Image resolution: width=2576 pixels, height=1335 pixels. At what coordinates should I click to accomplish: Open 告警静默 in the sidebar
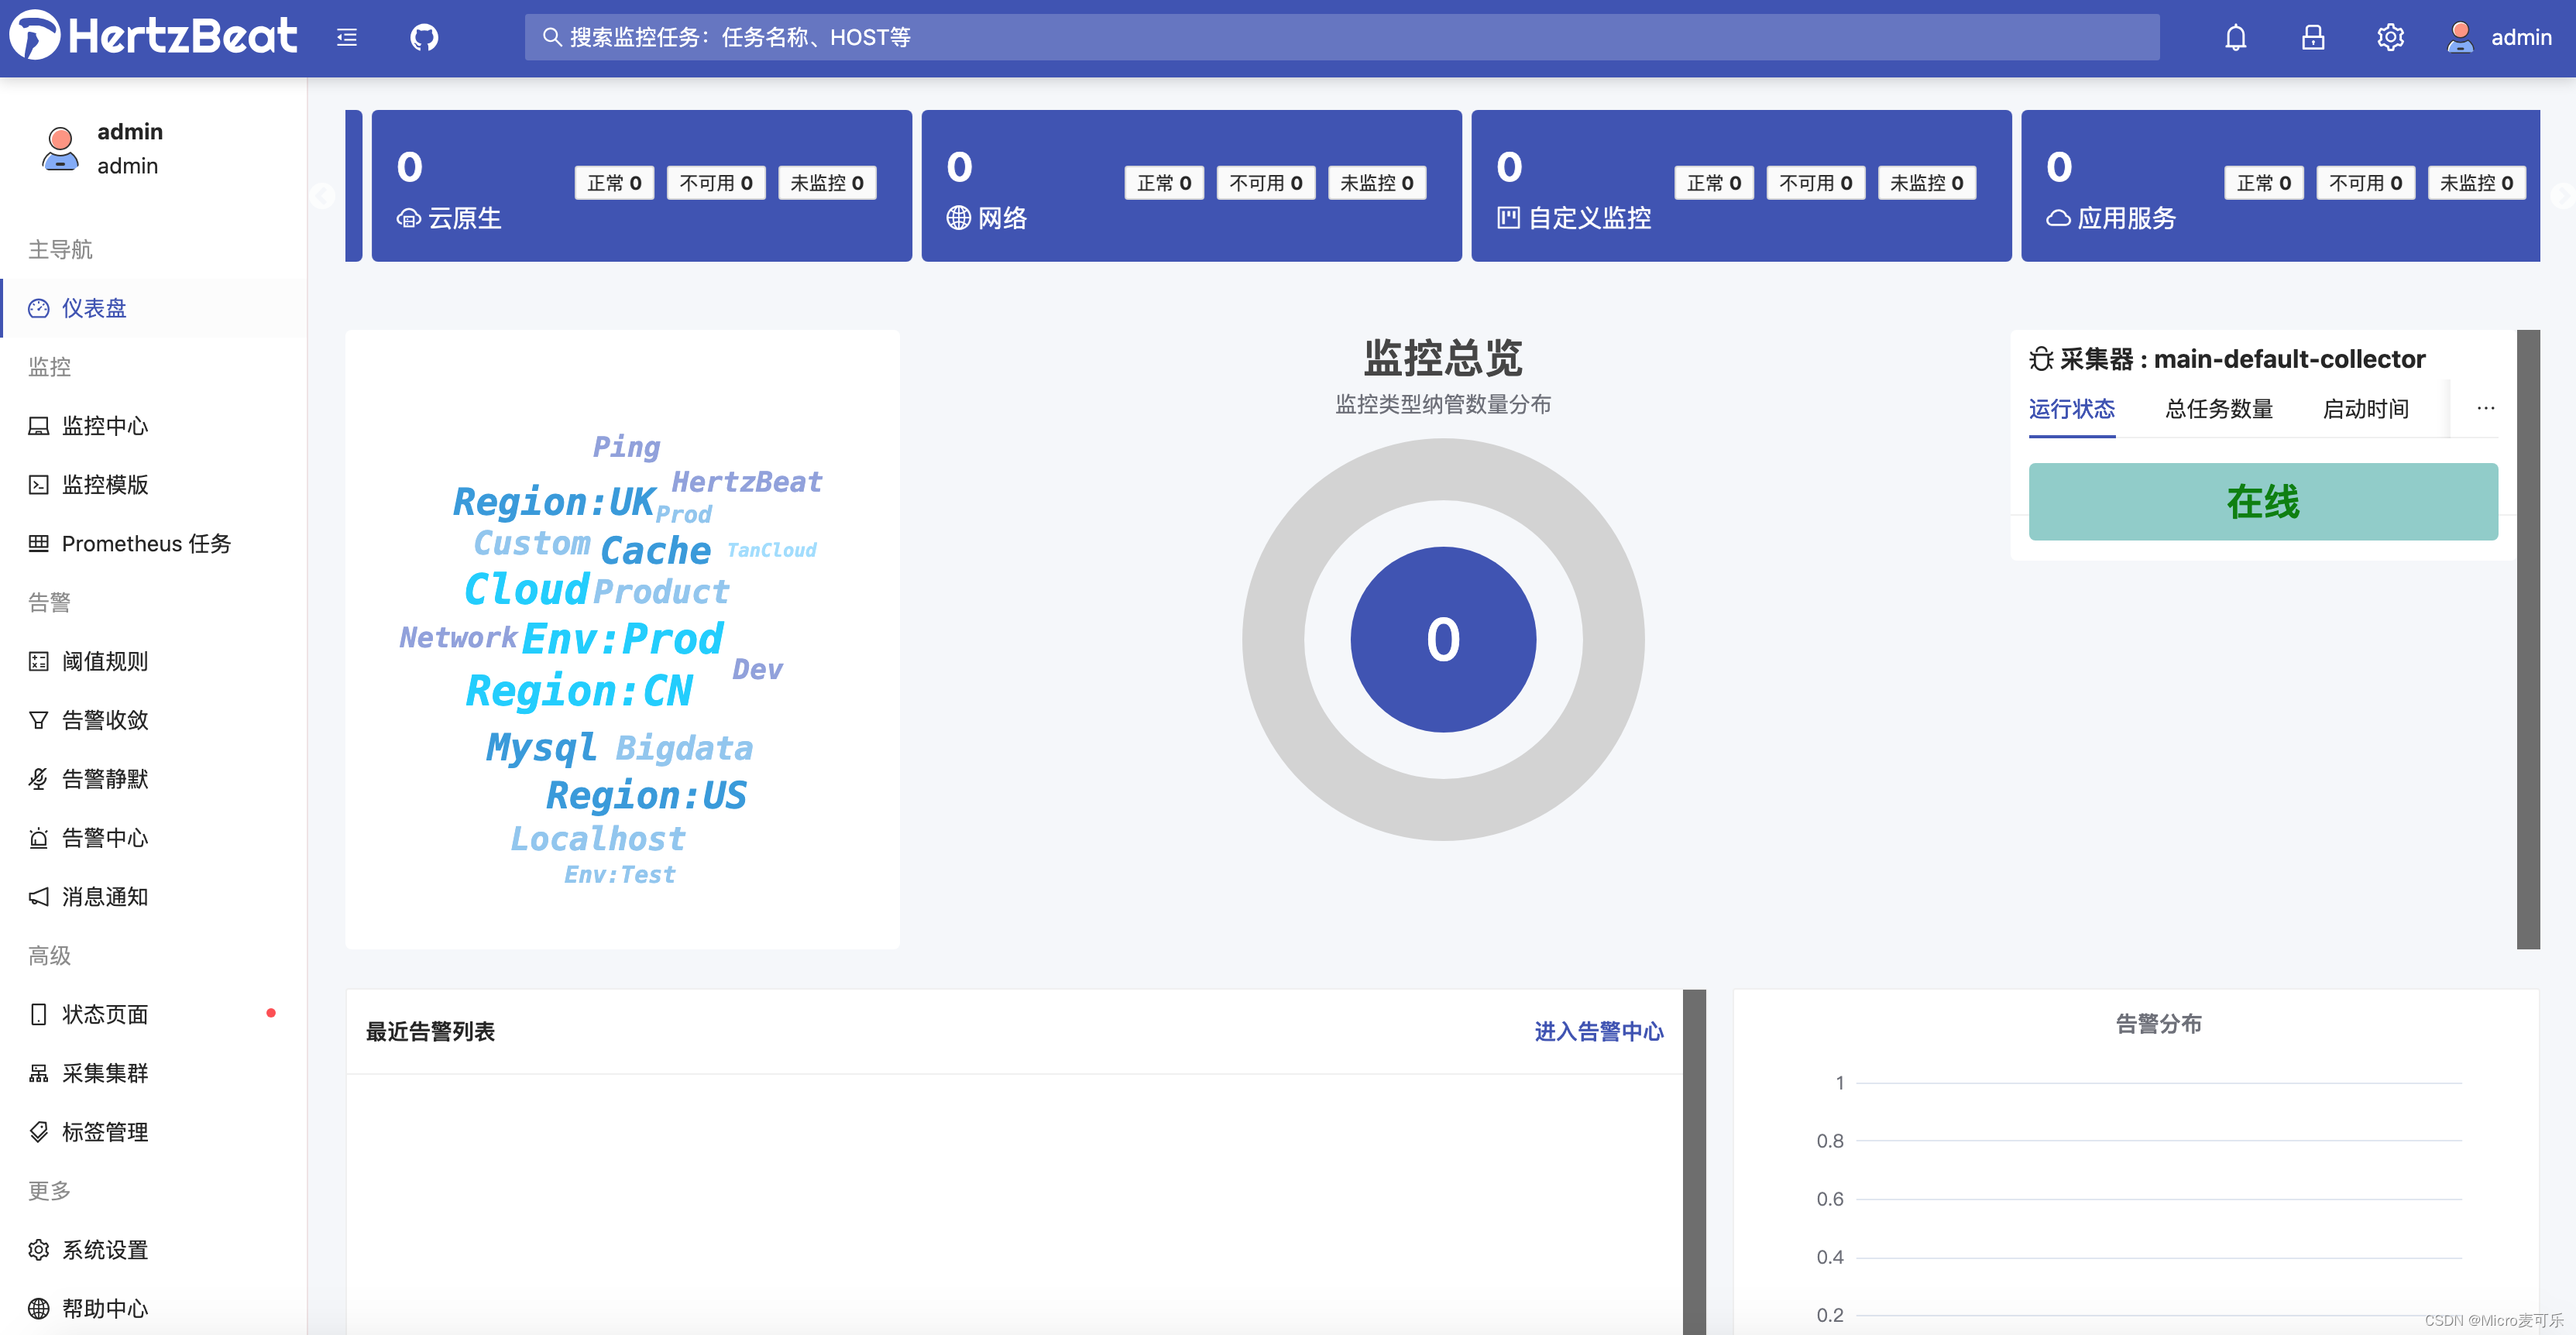pyautogui.click(x=104, y=779)
